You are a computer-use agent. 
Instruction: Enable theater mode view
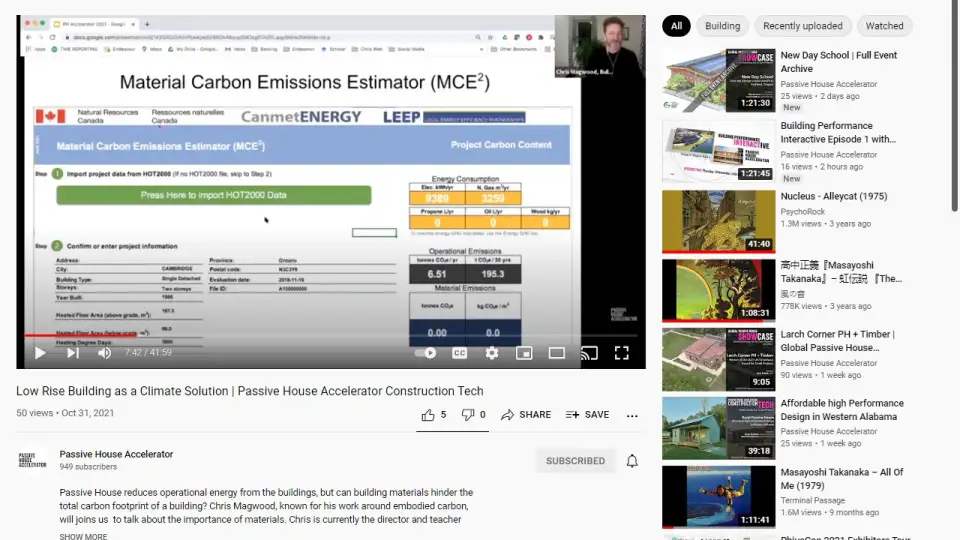[x=557, y=353]
